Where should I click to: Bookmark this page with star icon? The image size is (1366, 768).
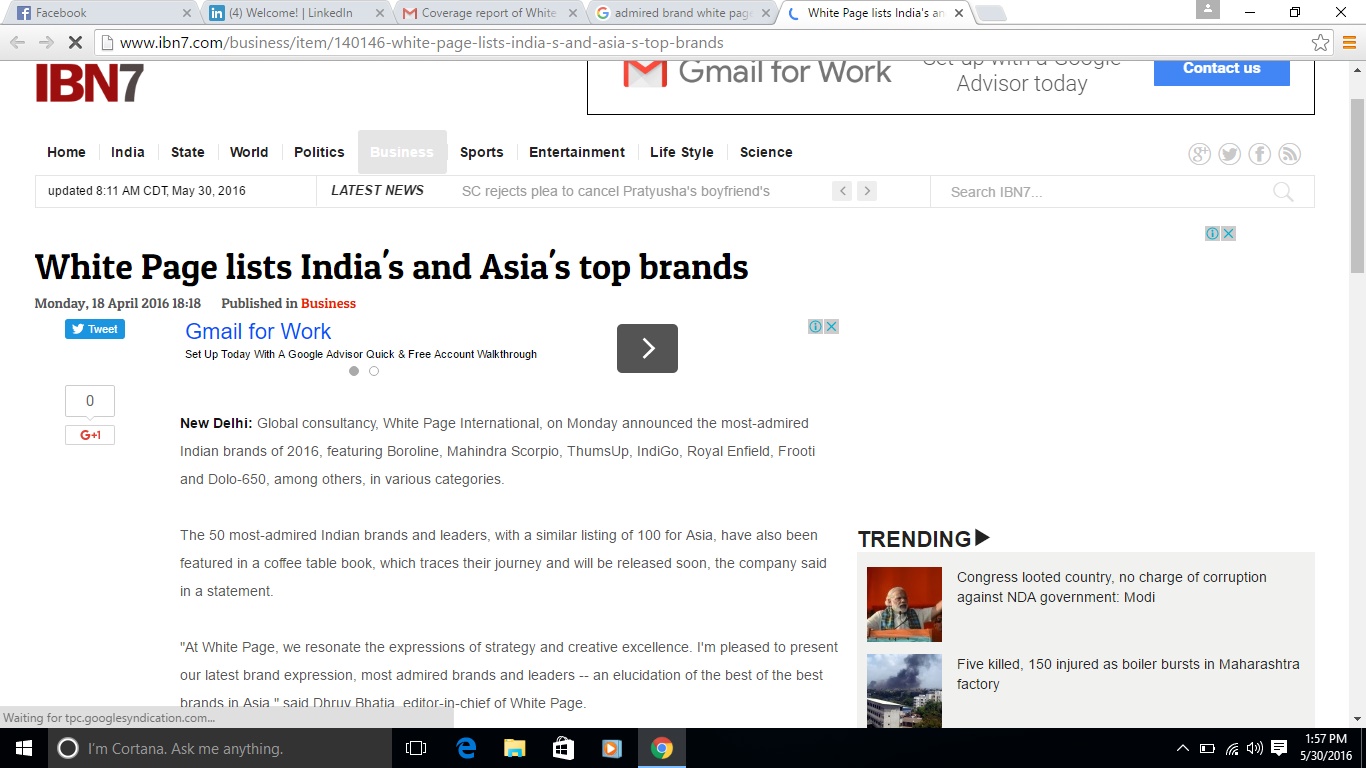tap(1321, 43)
